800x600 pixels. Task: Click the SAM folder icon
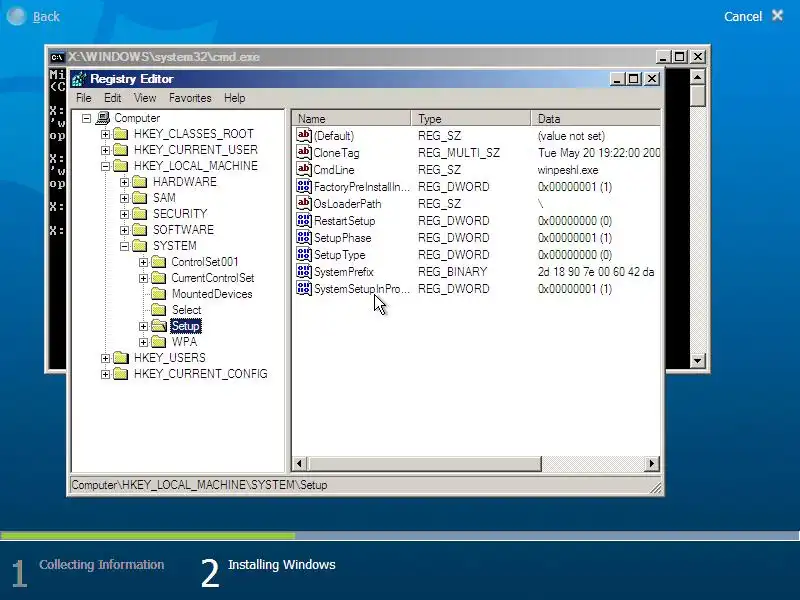(140, 198)
